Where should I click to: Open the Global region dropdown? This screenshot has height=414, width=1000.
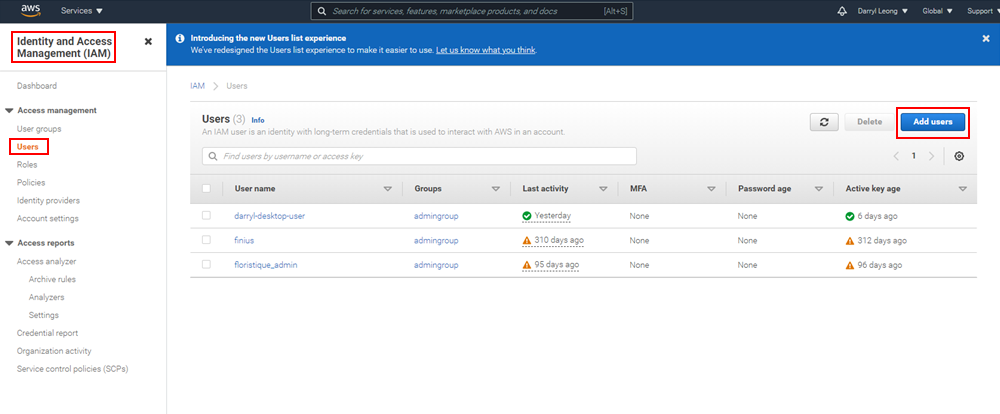click(x=938, y=11)
